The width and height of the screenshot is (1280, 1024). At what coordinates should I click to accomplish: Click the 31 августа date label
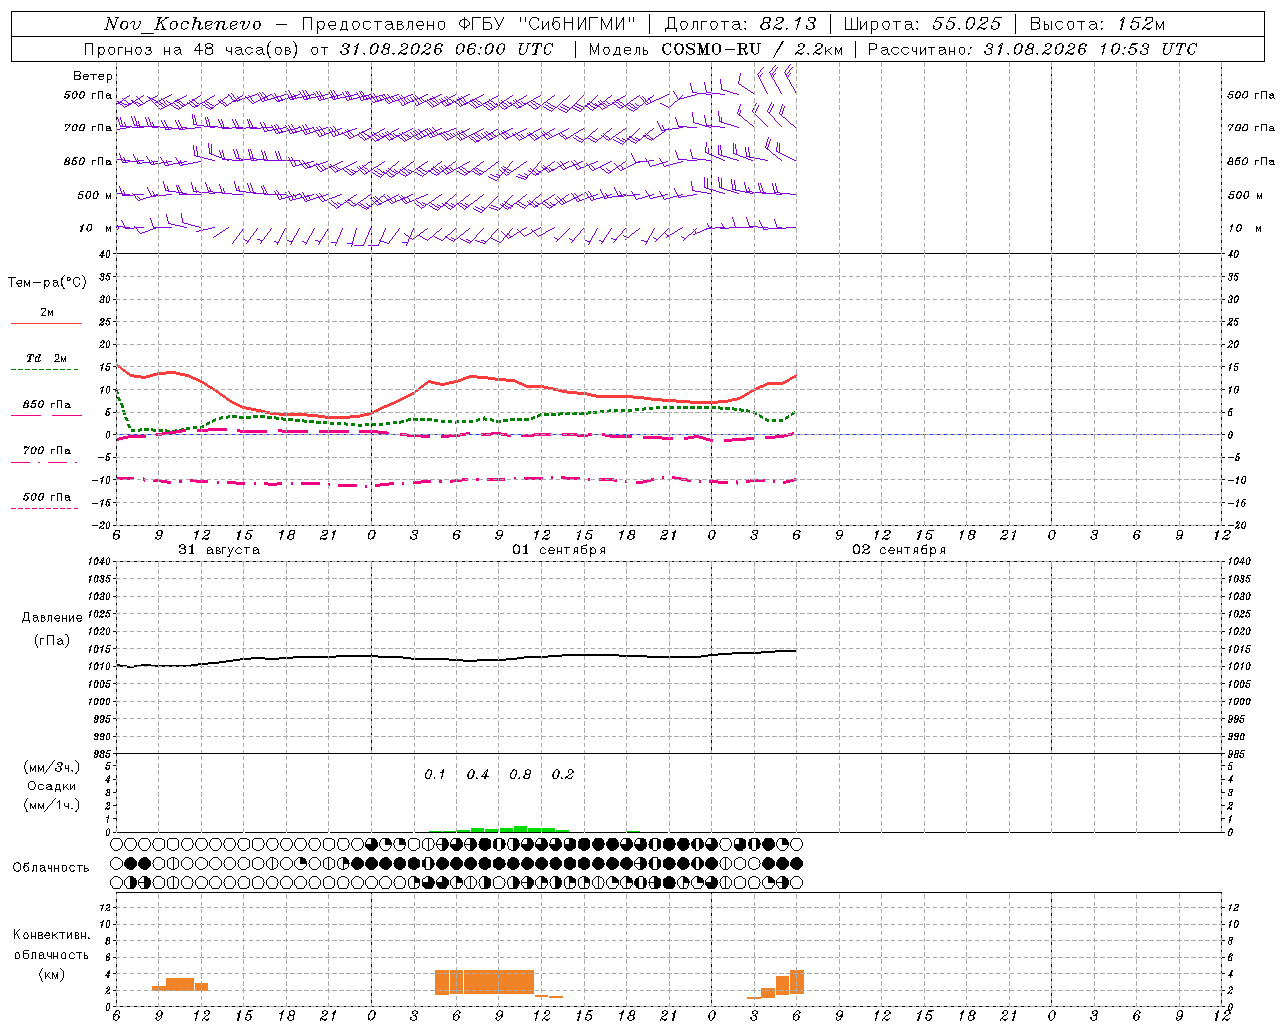pyautogui.click(x=219, y=550)
